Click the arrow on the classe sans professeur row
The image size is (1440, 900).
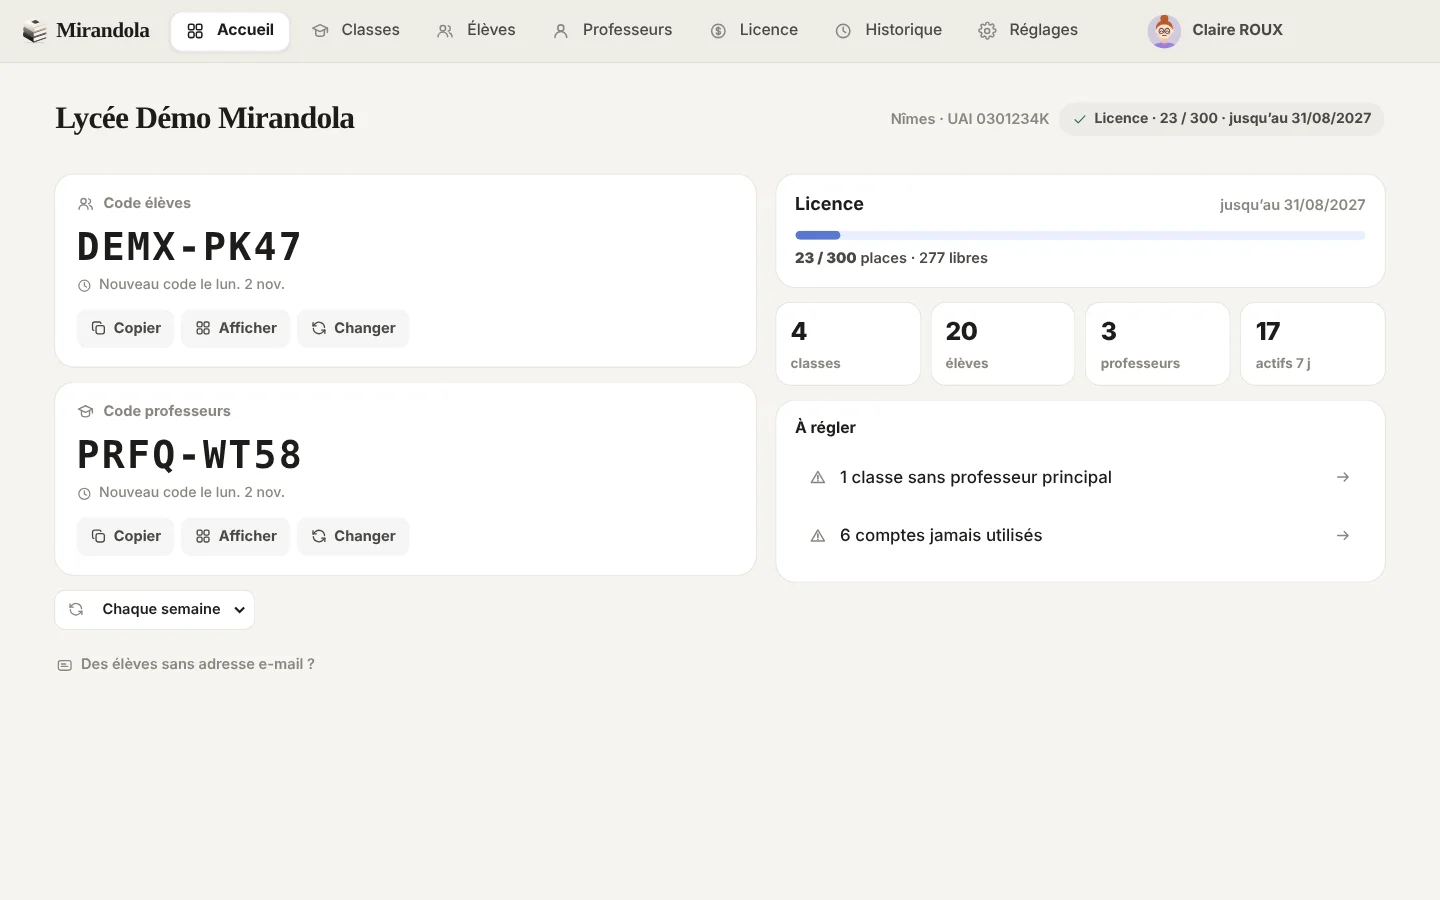pyautogui.click(x=1343, y=478)
